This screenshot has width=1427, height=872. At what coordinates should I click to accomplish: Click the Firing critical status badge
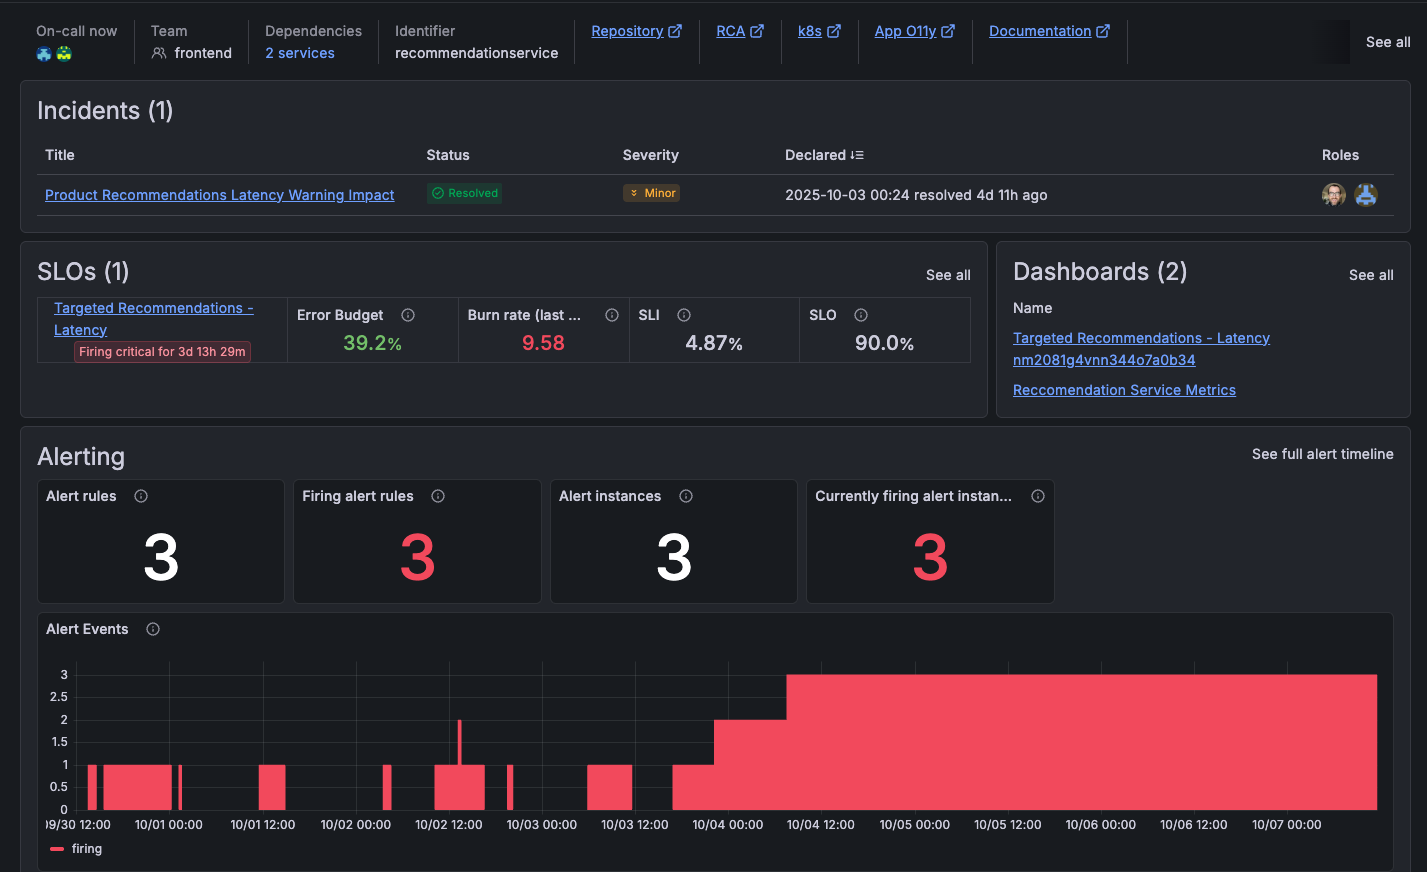[x=162, y=352]
